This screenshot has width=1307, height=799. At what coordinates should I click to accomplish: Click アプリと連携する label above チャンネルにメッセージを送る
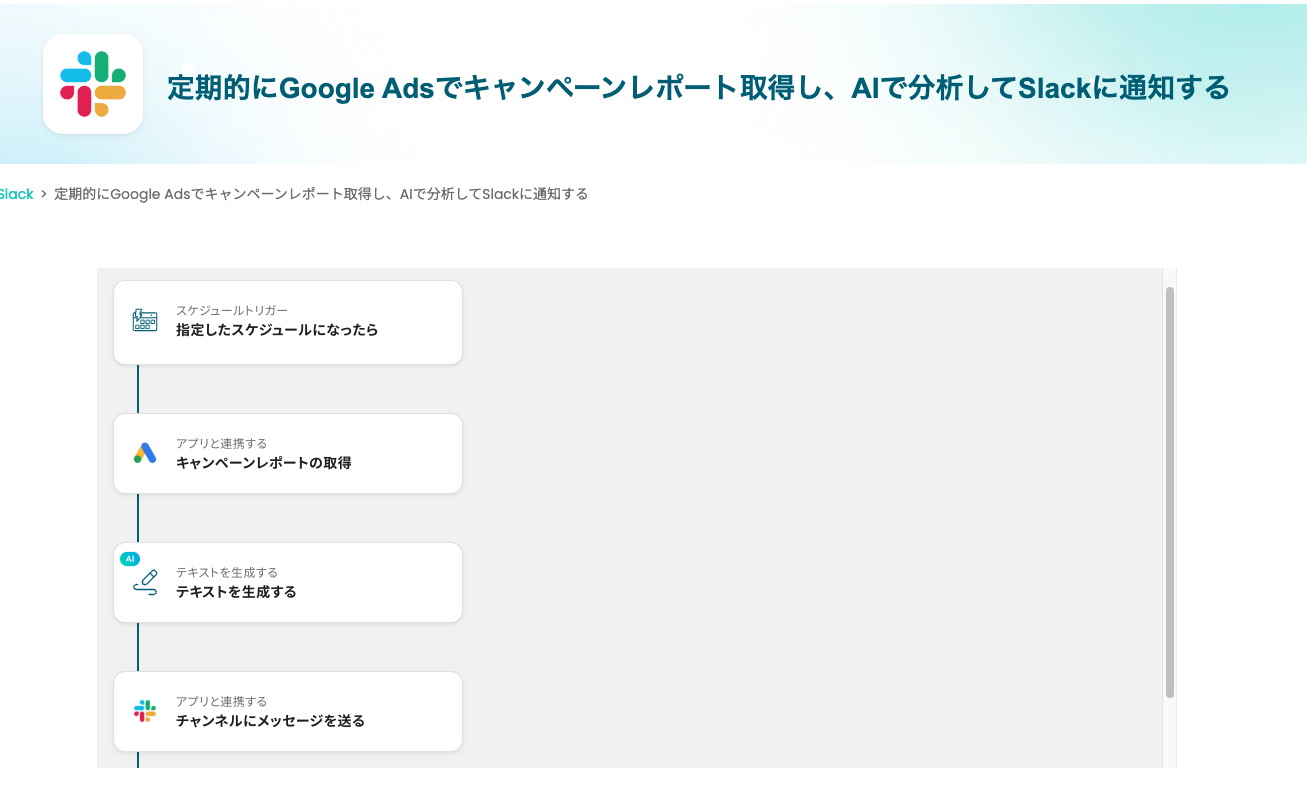(x=221, y=702)
